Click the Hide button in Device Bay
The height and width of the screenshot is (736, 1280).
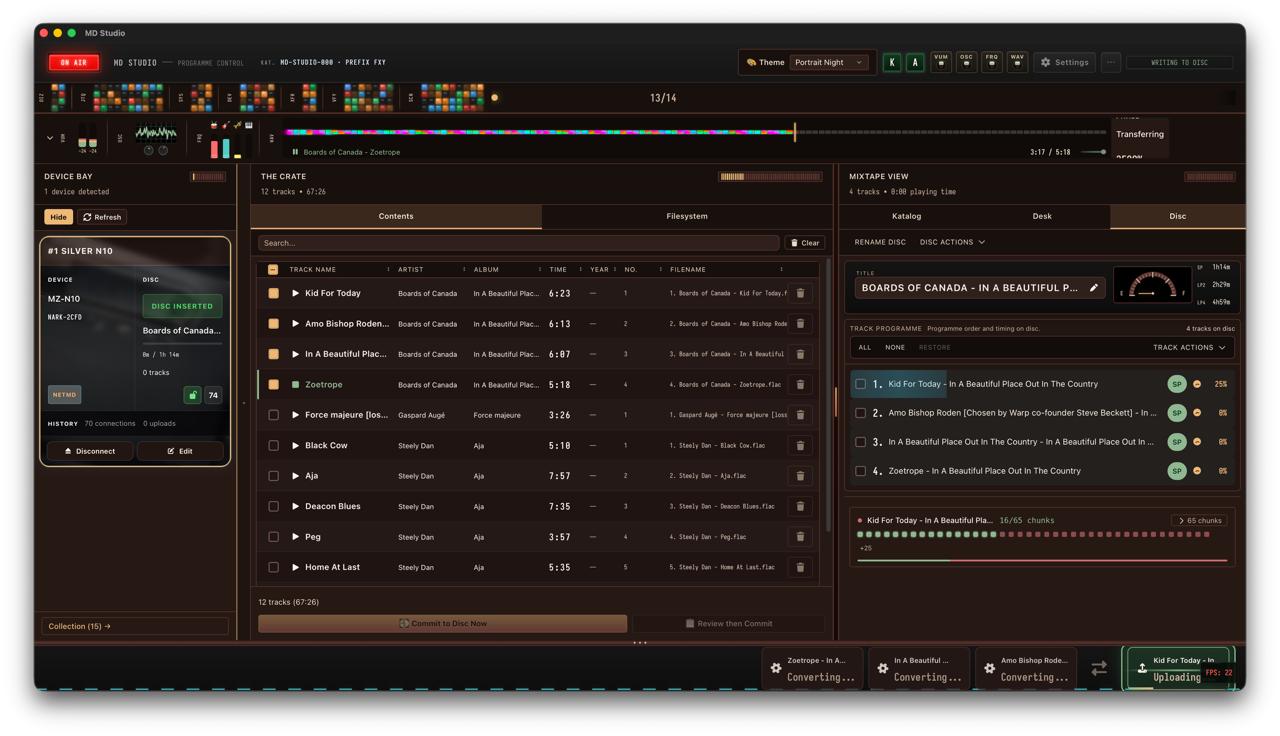[59, 217]
